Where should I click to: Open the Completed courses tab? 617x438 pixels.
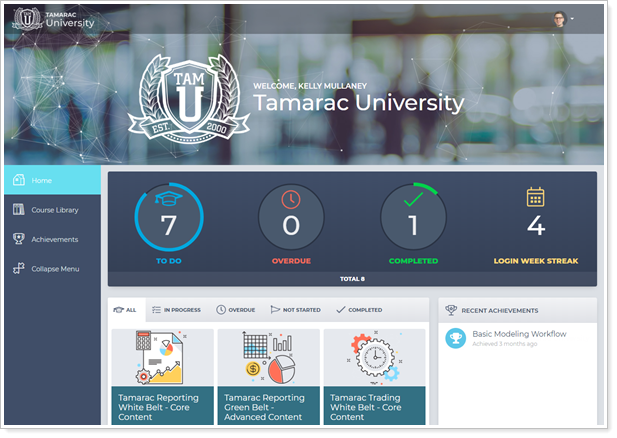pyautogui.click(x=359, y=310)
